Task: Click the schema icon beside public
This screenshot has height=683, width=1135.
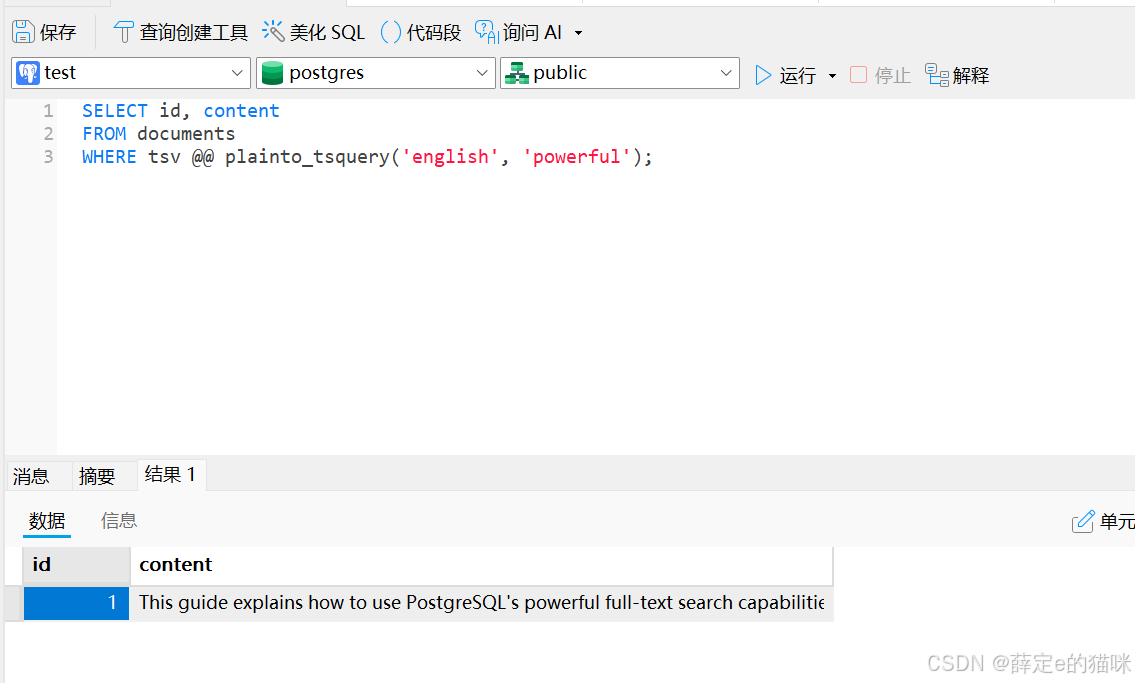Action: tap(516, 73)
